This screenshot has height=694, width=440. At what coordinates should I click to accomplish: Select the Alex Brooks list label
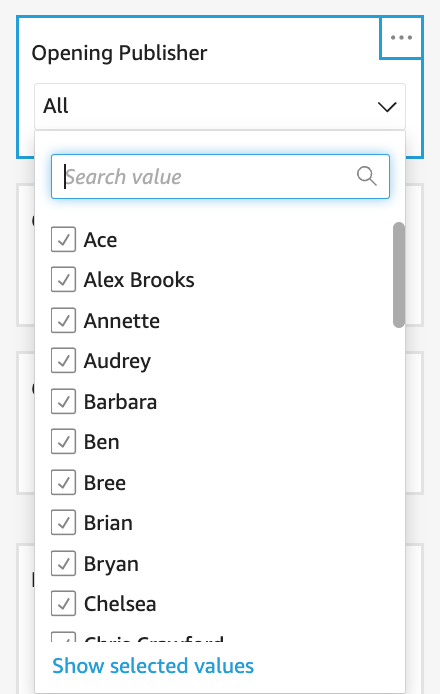(139, 280)
